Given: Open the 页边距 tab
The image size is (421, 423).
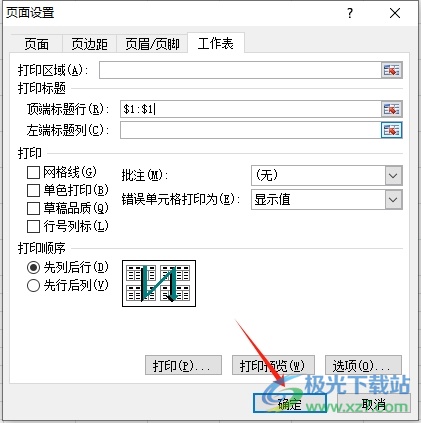Looking at the screenshot, I should (x=89, y=44).
